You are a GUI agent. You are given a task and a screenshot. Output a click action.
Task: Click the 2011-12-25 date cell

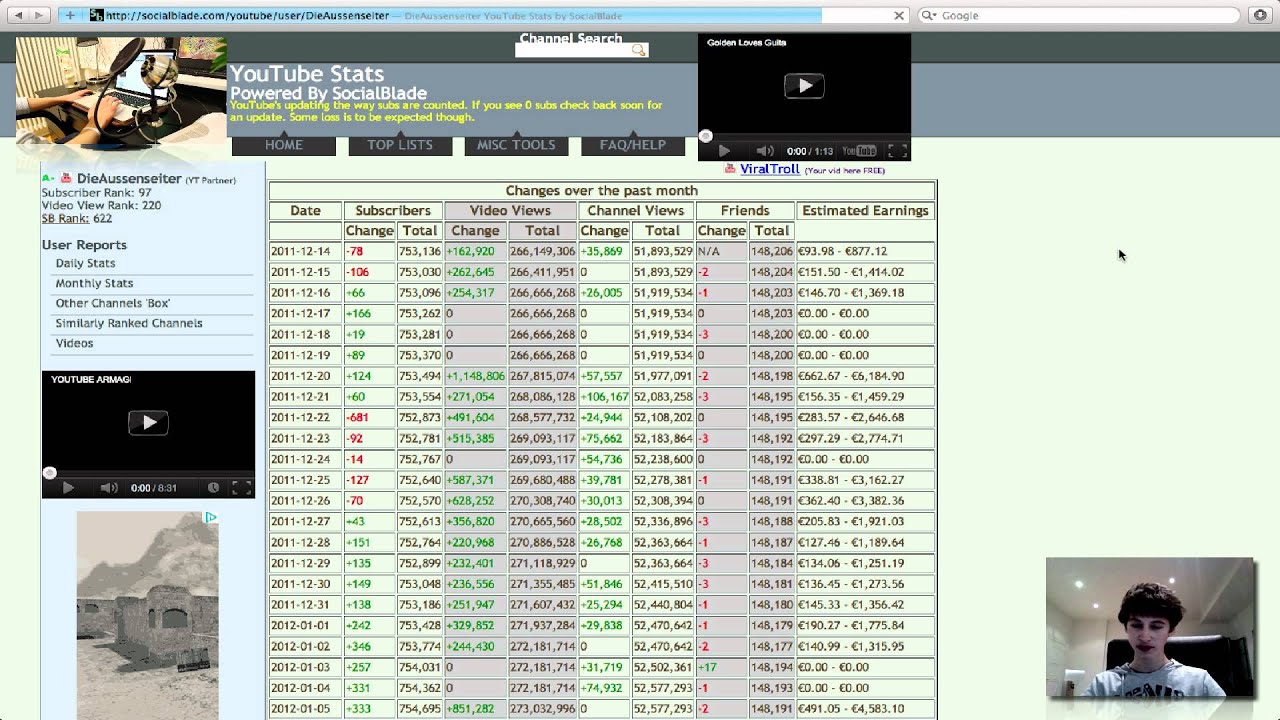(305, 480)
